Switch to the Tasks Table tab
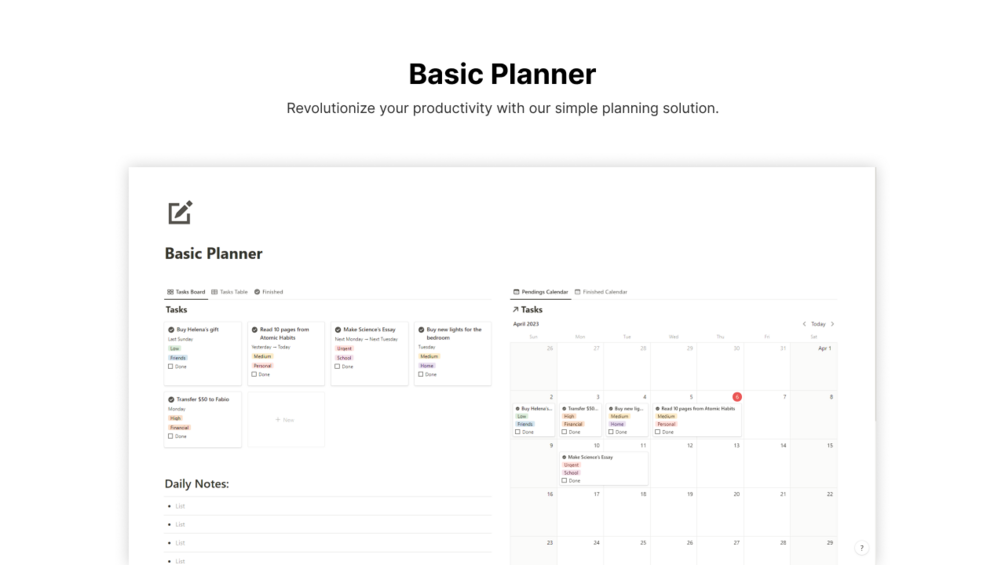Image resolution: width=1005 pixels, height=565 pixels. (229, 292)
